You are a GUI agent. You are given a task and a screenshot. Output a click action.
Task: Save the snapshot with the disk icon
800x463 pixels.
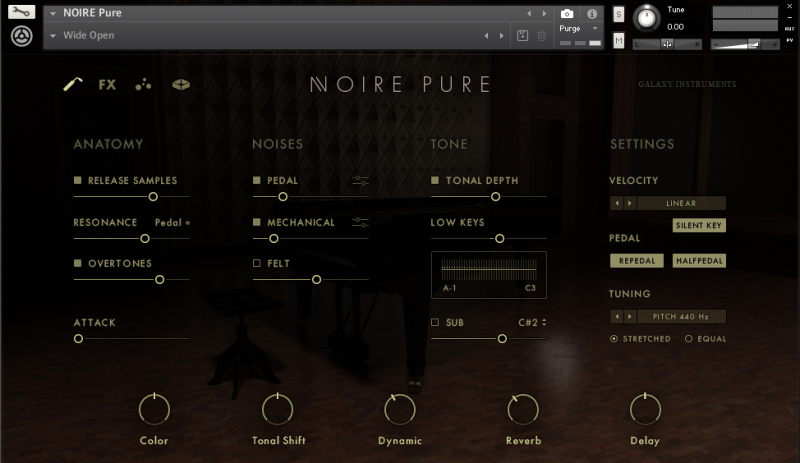point(522,36)
